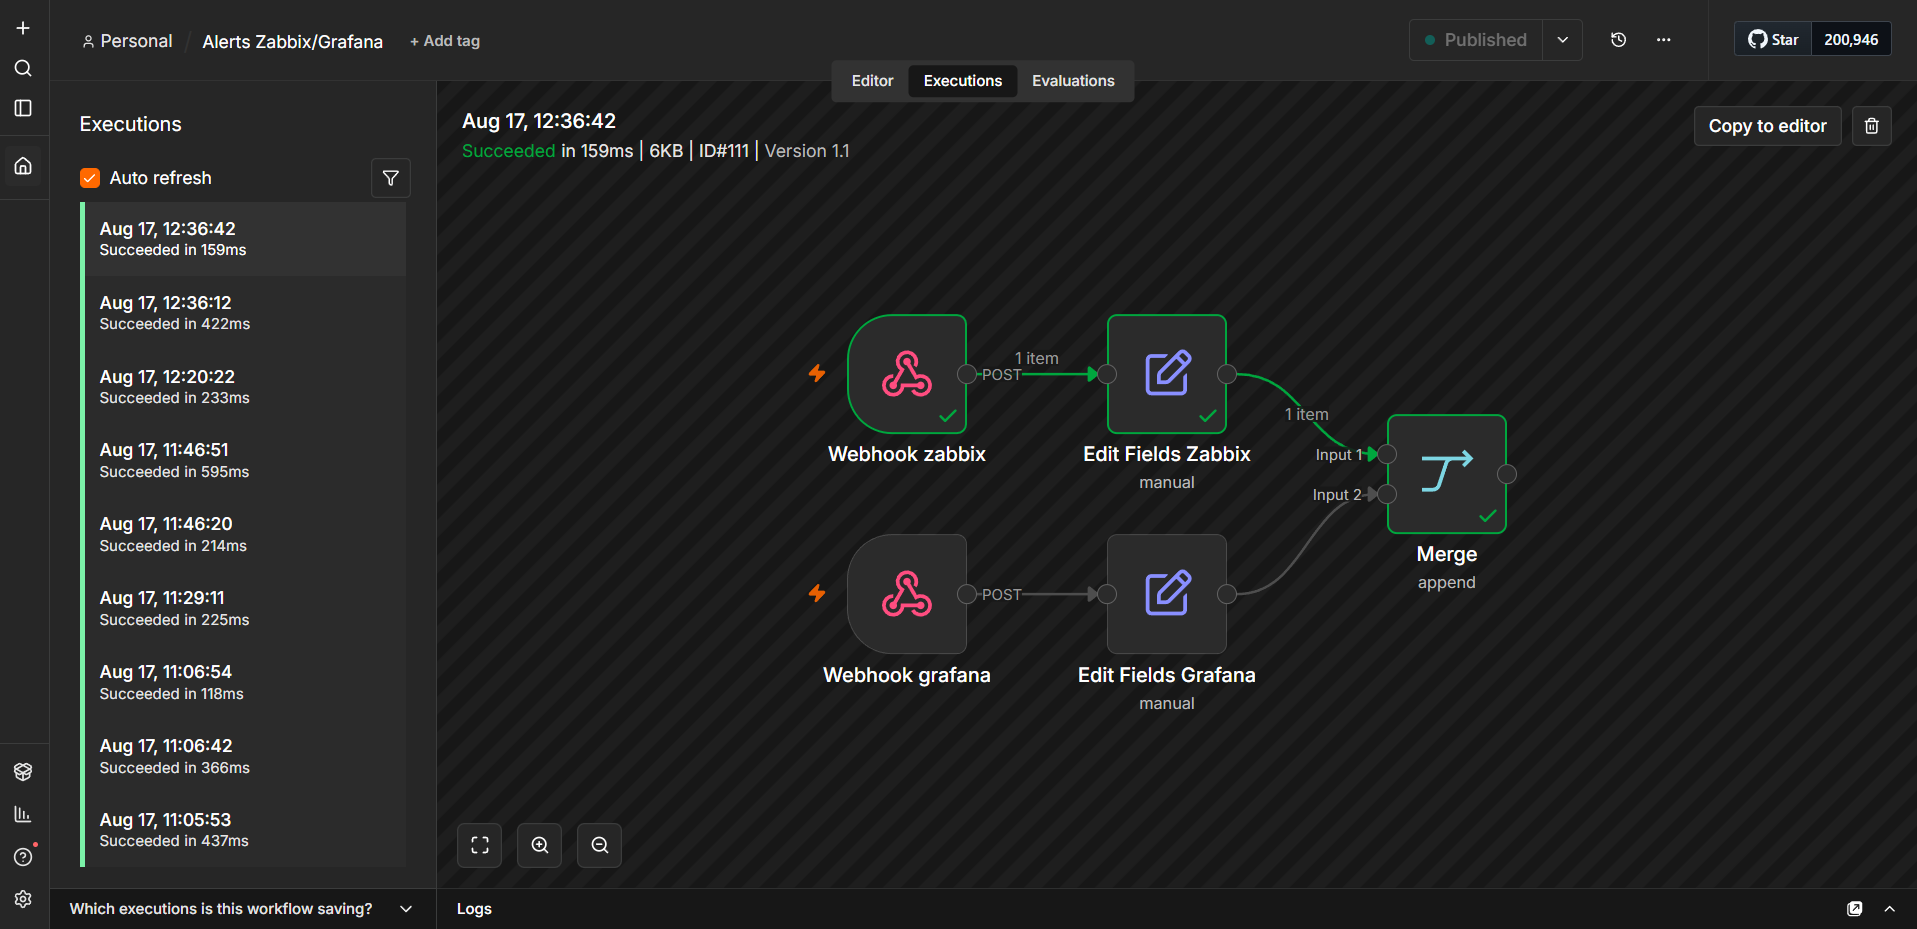The image size is (1917, 929).
Task: Click the plus icon in the left sidebar
Action: pos(23,28)
